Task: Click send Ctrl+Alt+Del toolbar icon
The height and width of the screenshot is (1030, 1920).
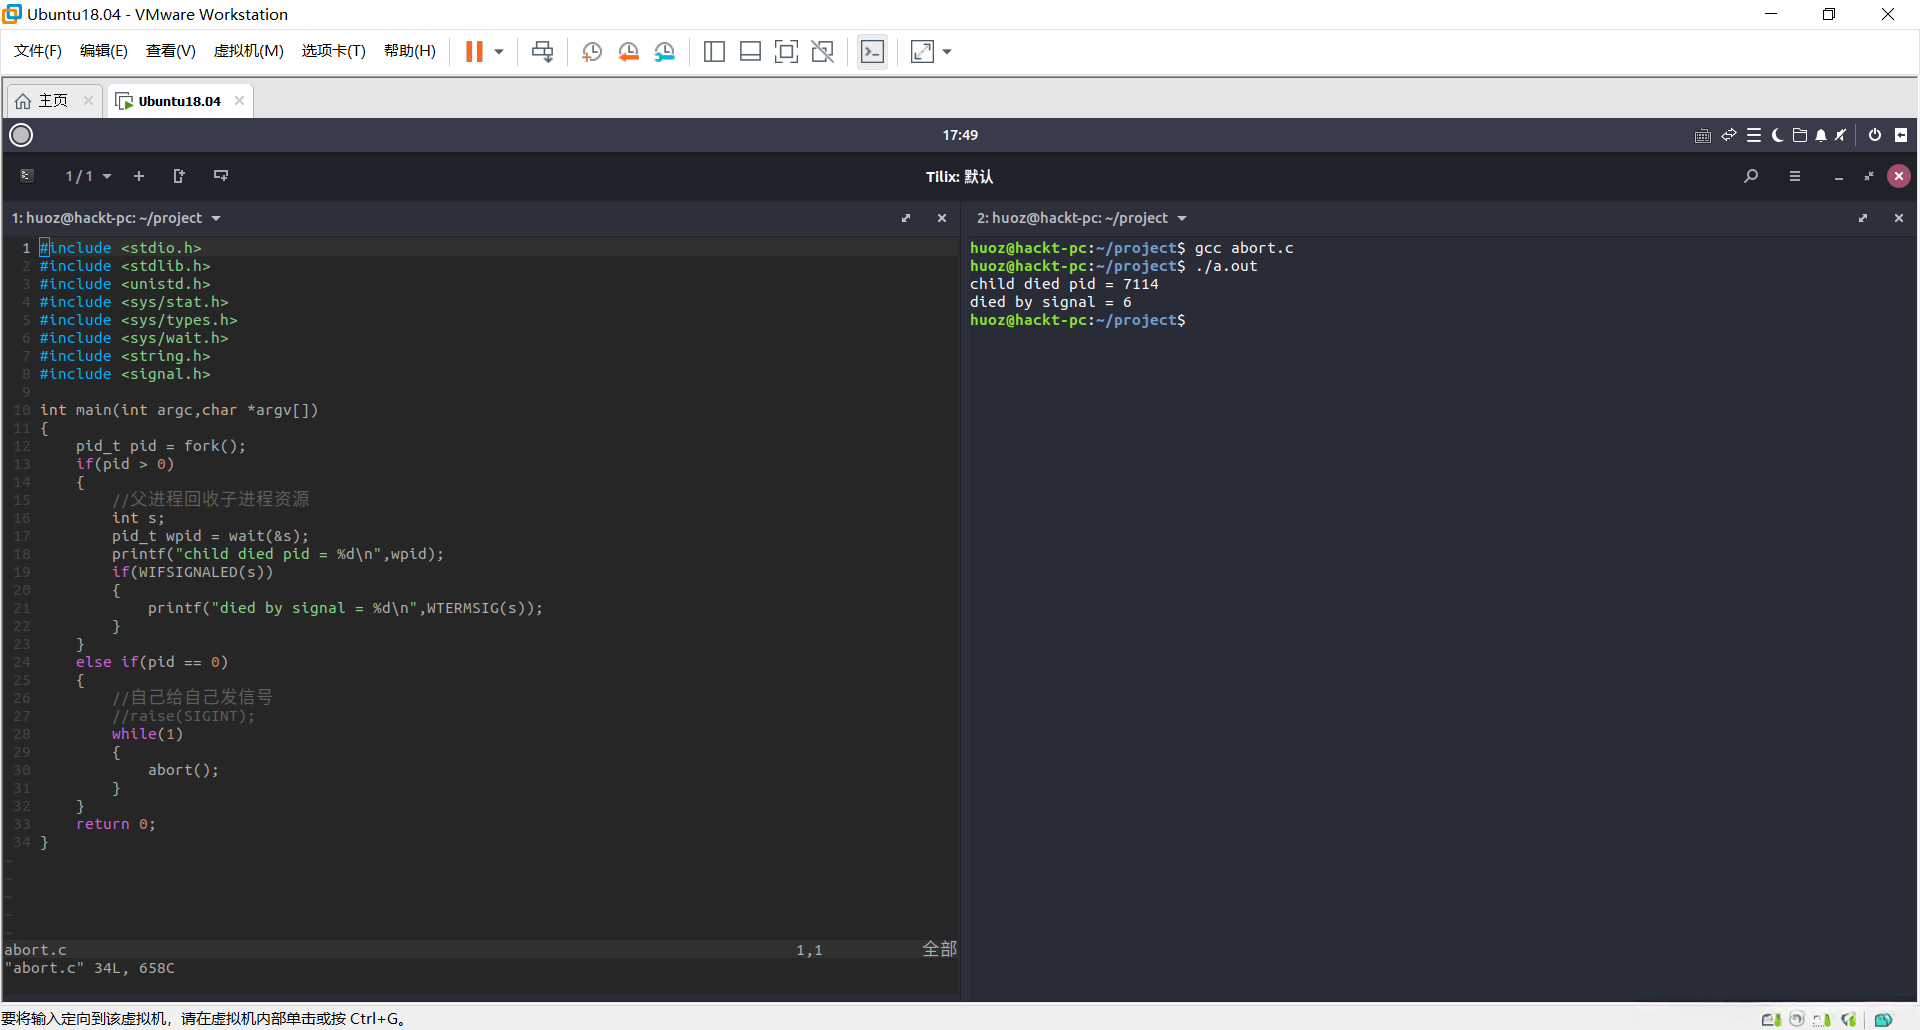Action: click(x=542, y=52)
